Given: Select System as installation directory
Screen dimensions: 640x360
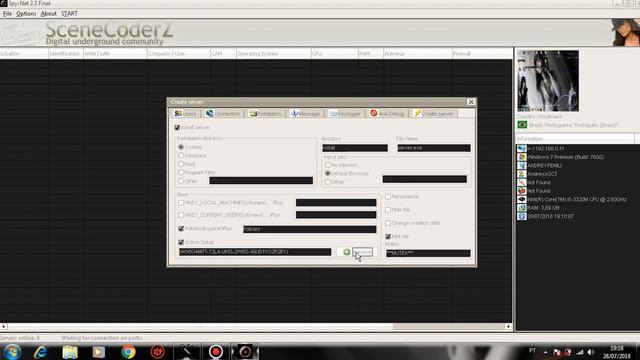Looking at the screenshot, I should coord(181,147).
